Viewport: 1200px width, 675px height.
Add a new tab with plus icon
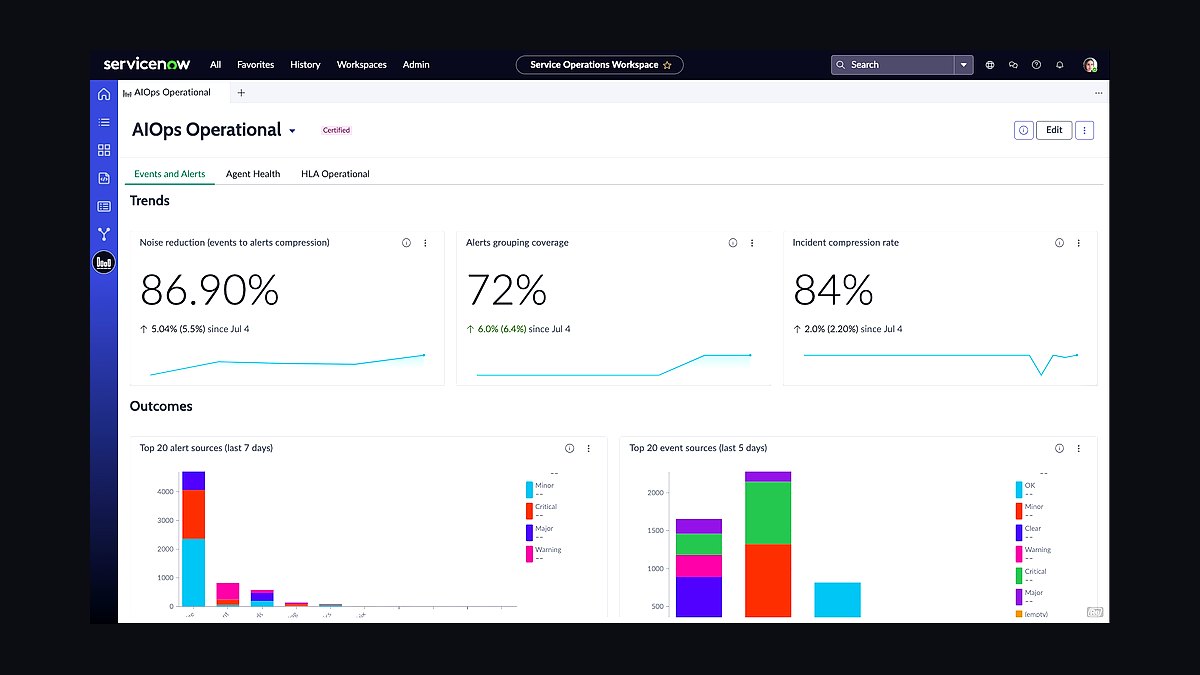241,93
